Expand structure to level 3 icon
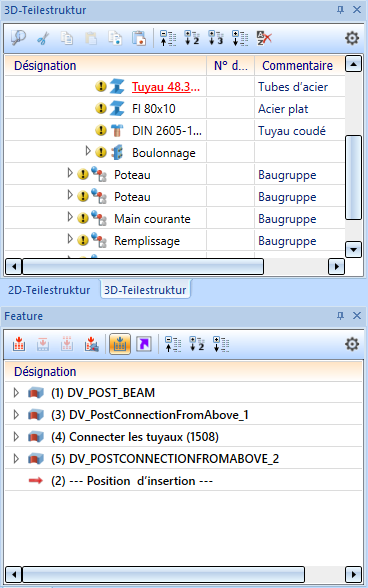The width and height of the screenshot is (368, 588). click(x=216, y=38)
